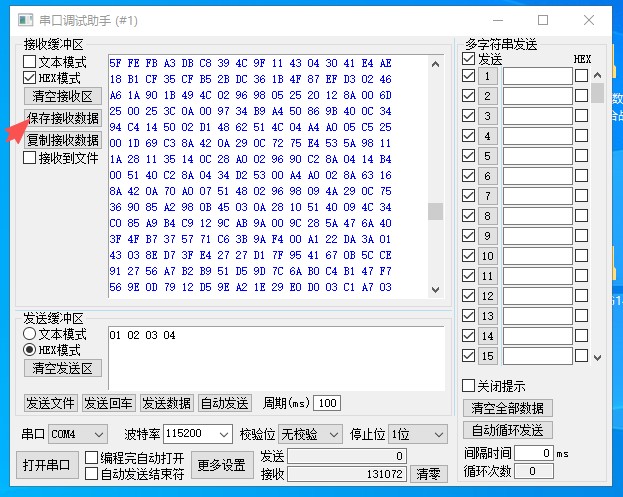Viewport: 623px width, 497px height.
Task: Uncheck HEX模式 checkbox in receive buffer
Action: (29, 77)
